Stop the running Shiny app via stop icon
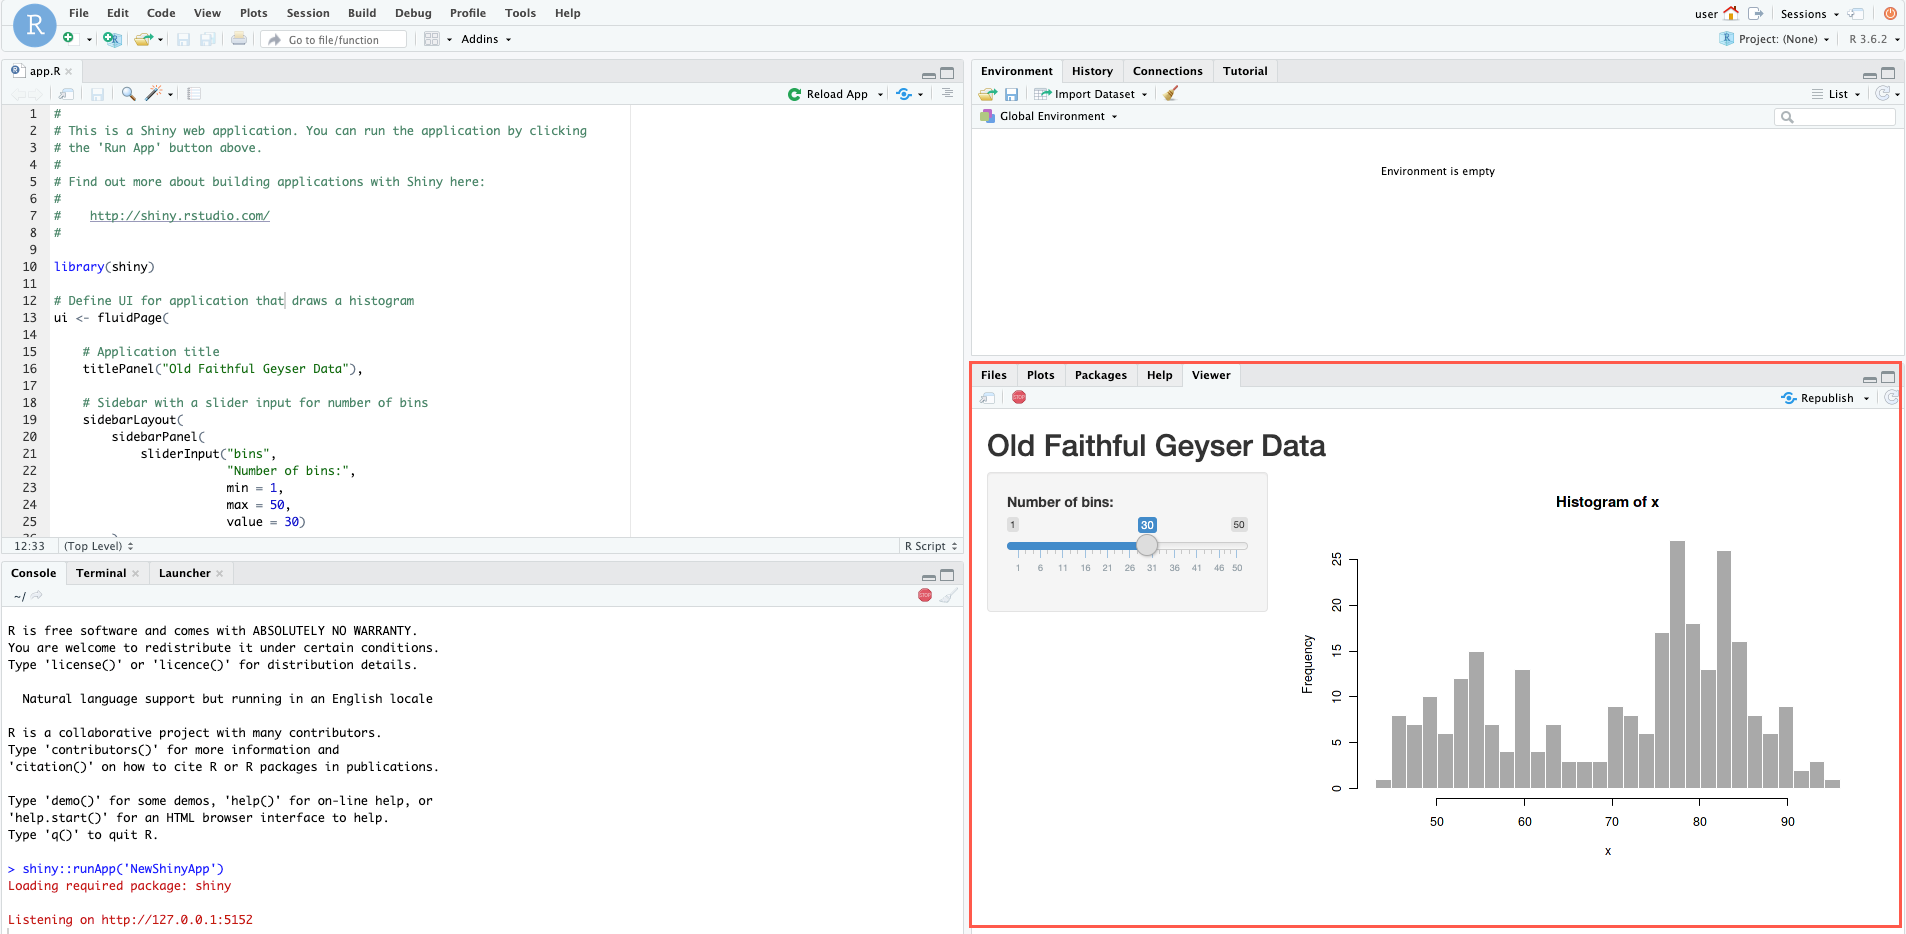 1019,397
